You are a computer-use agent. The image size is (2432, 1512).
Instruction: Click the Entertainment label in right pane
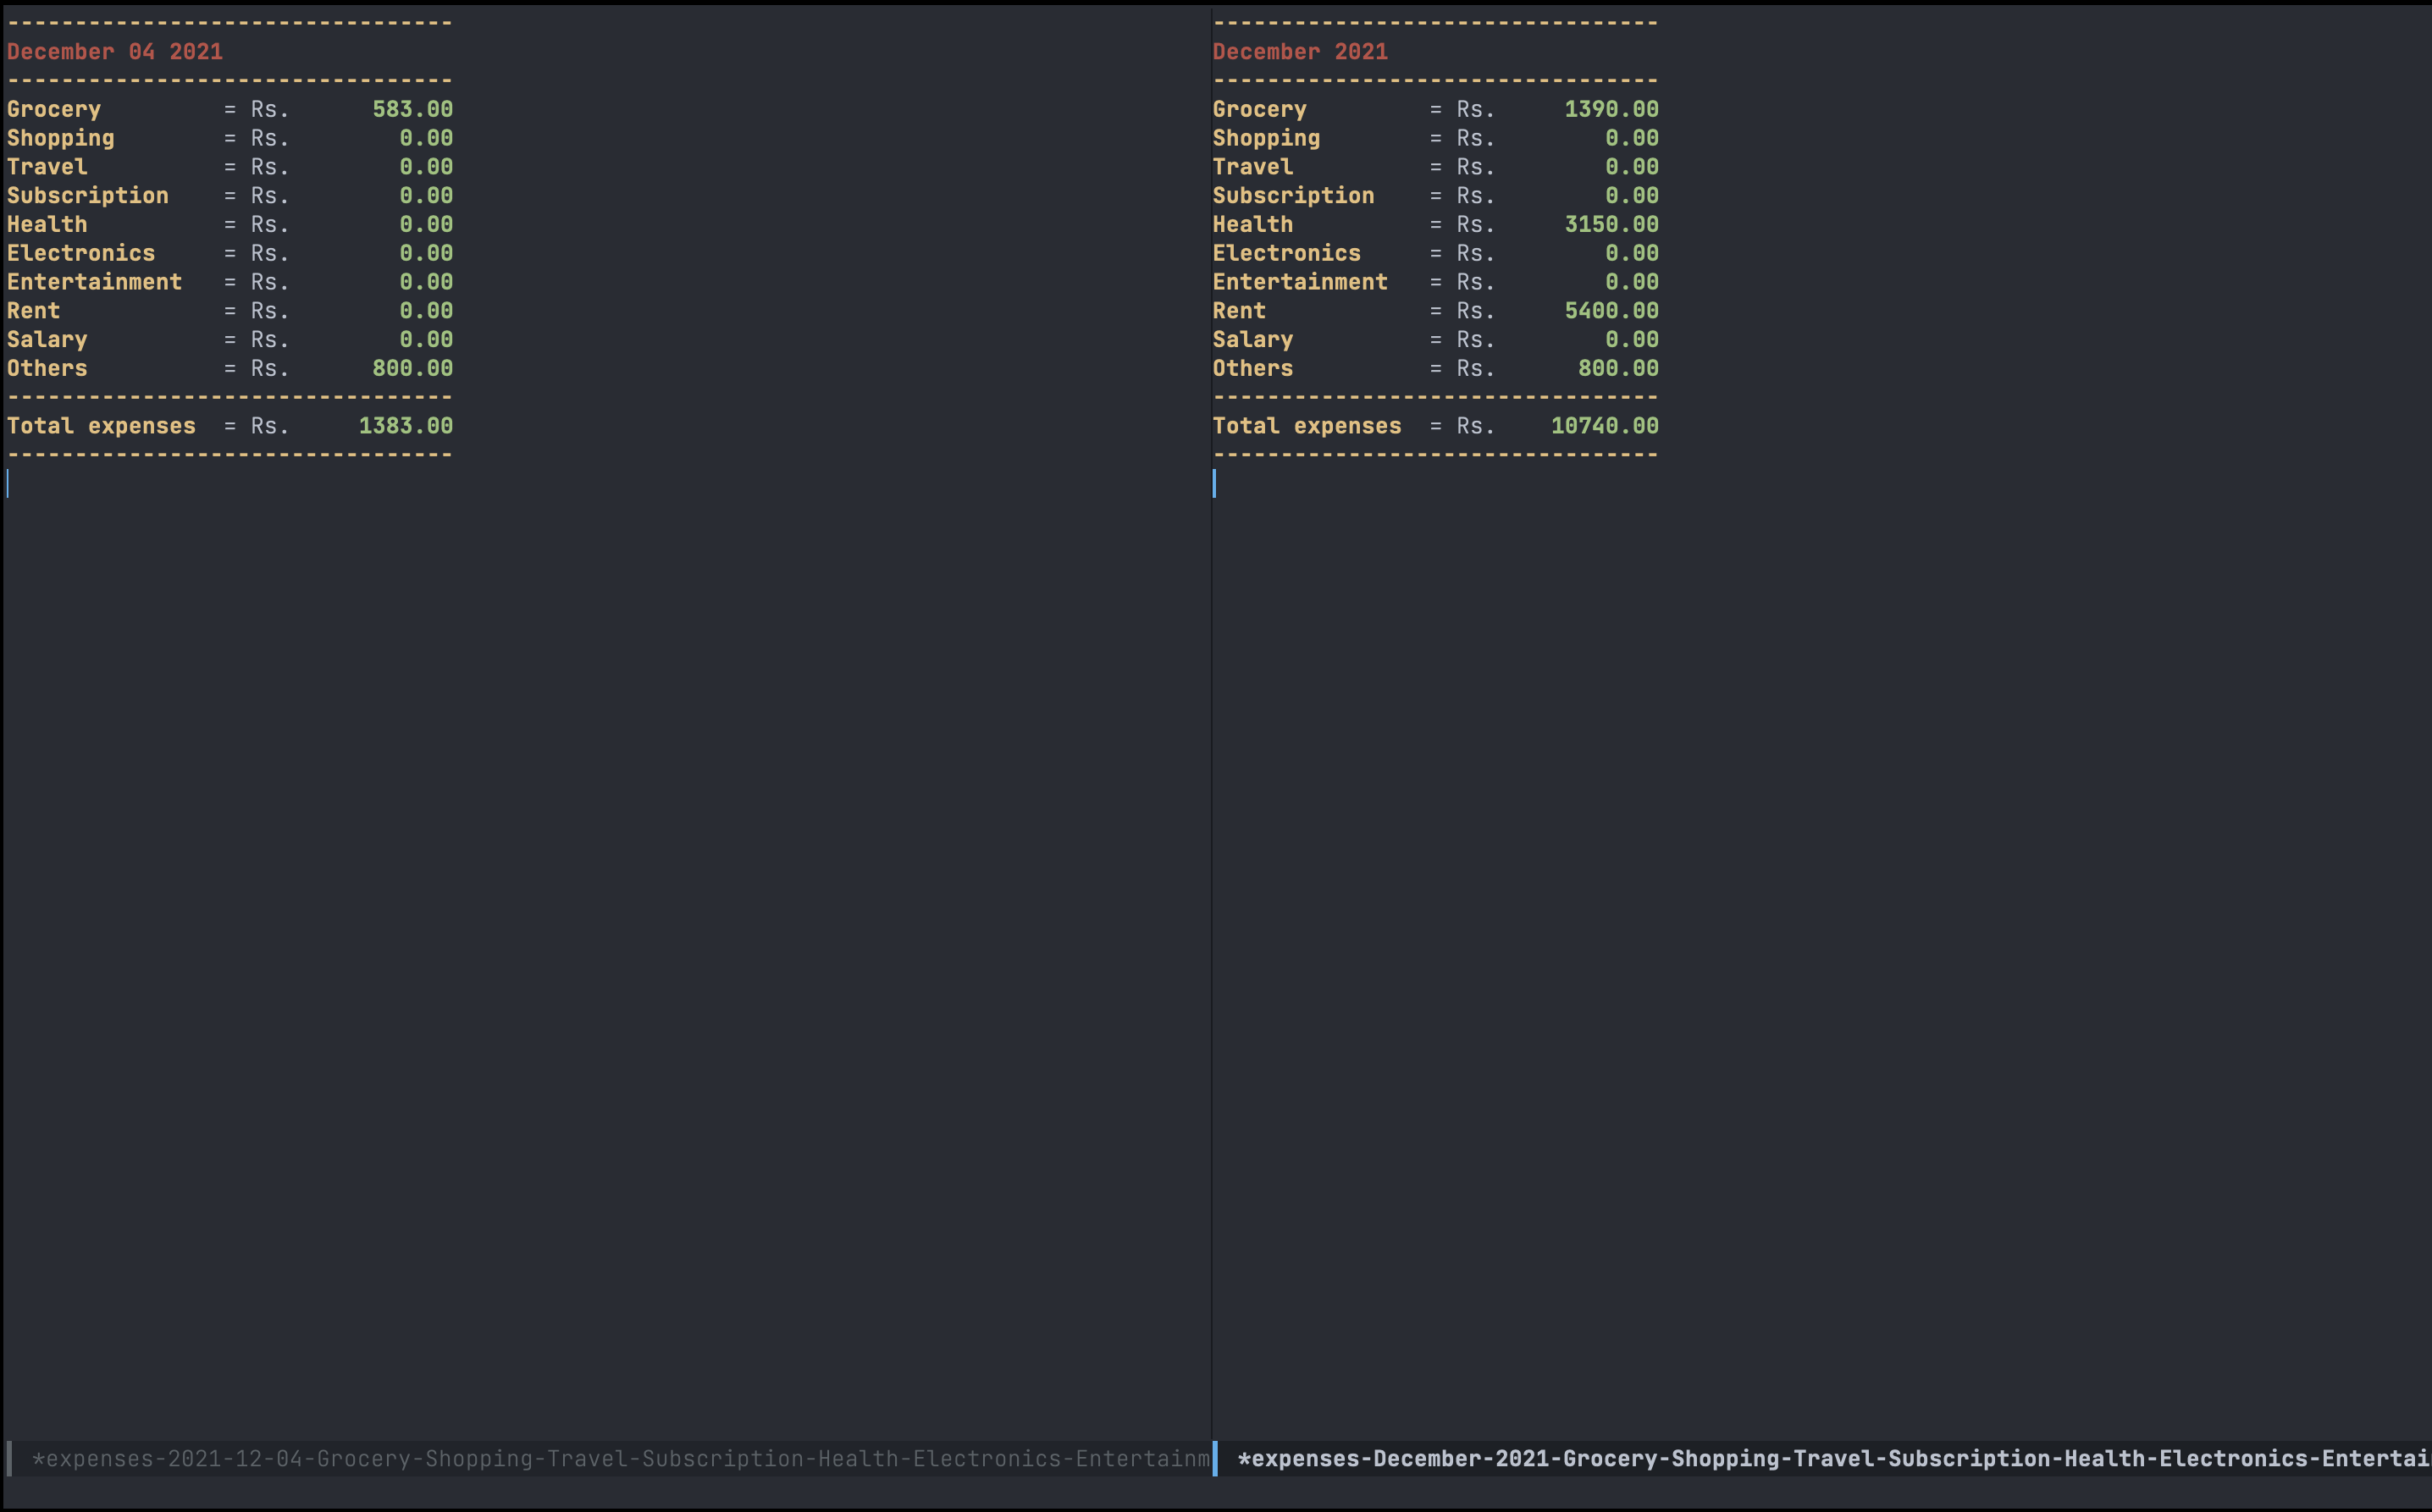[1300, 282]
